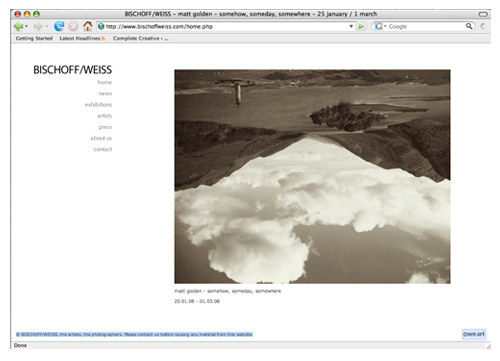The width and height of the screenshot is (500, 361).
Task: Click the toolbar toggle pill in the title bar
Action: (x=483, y=14)
